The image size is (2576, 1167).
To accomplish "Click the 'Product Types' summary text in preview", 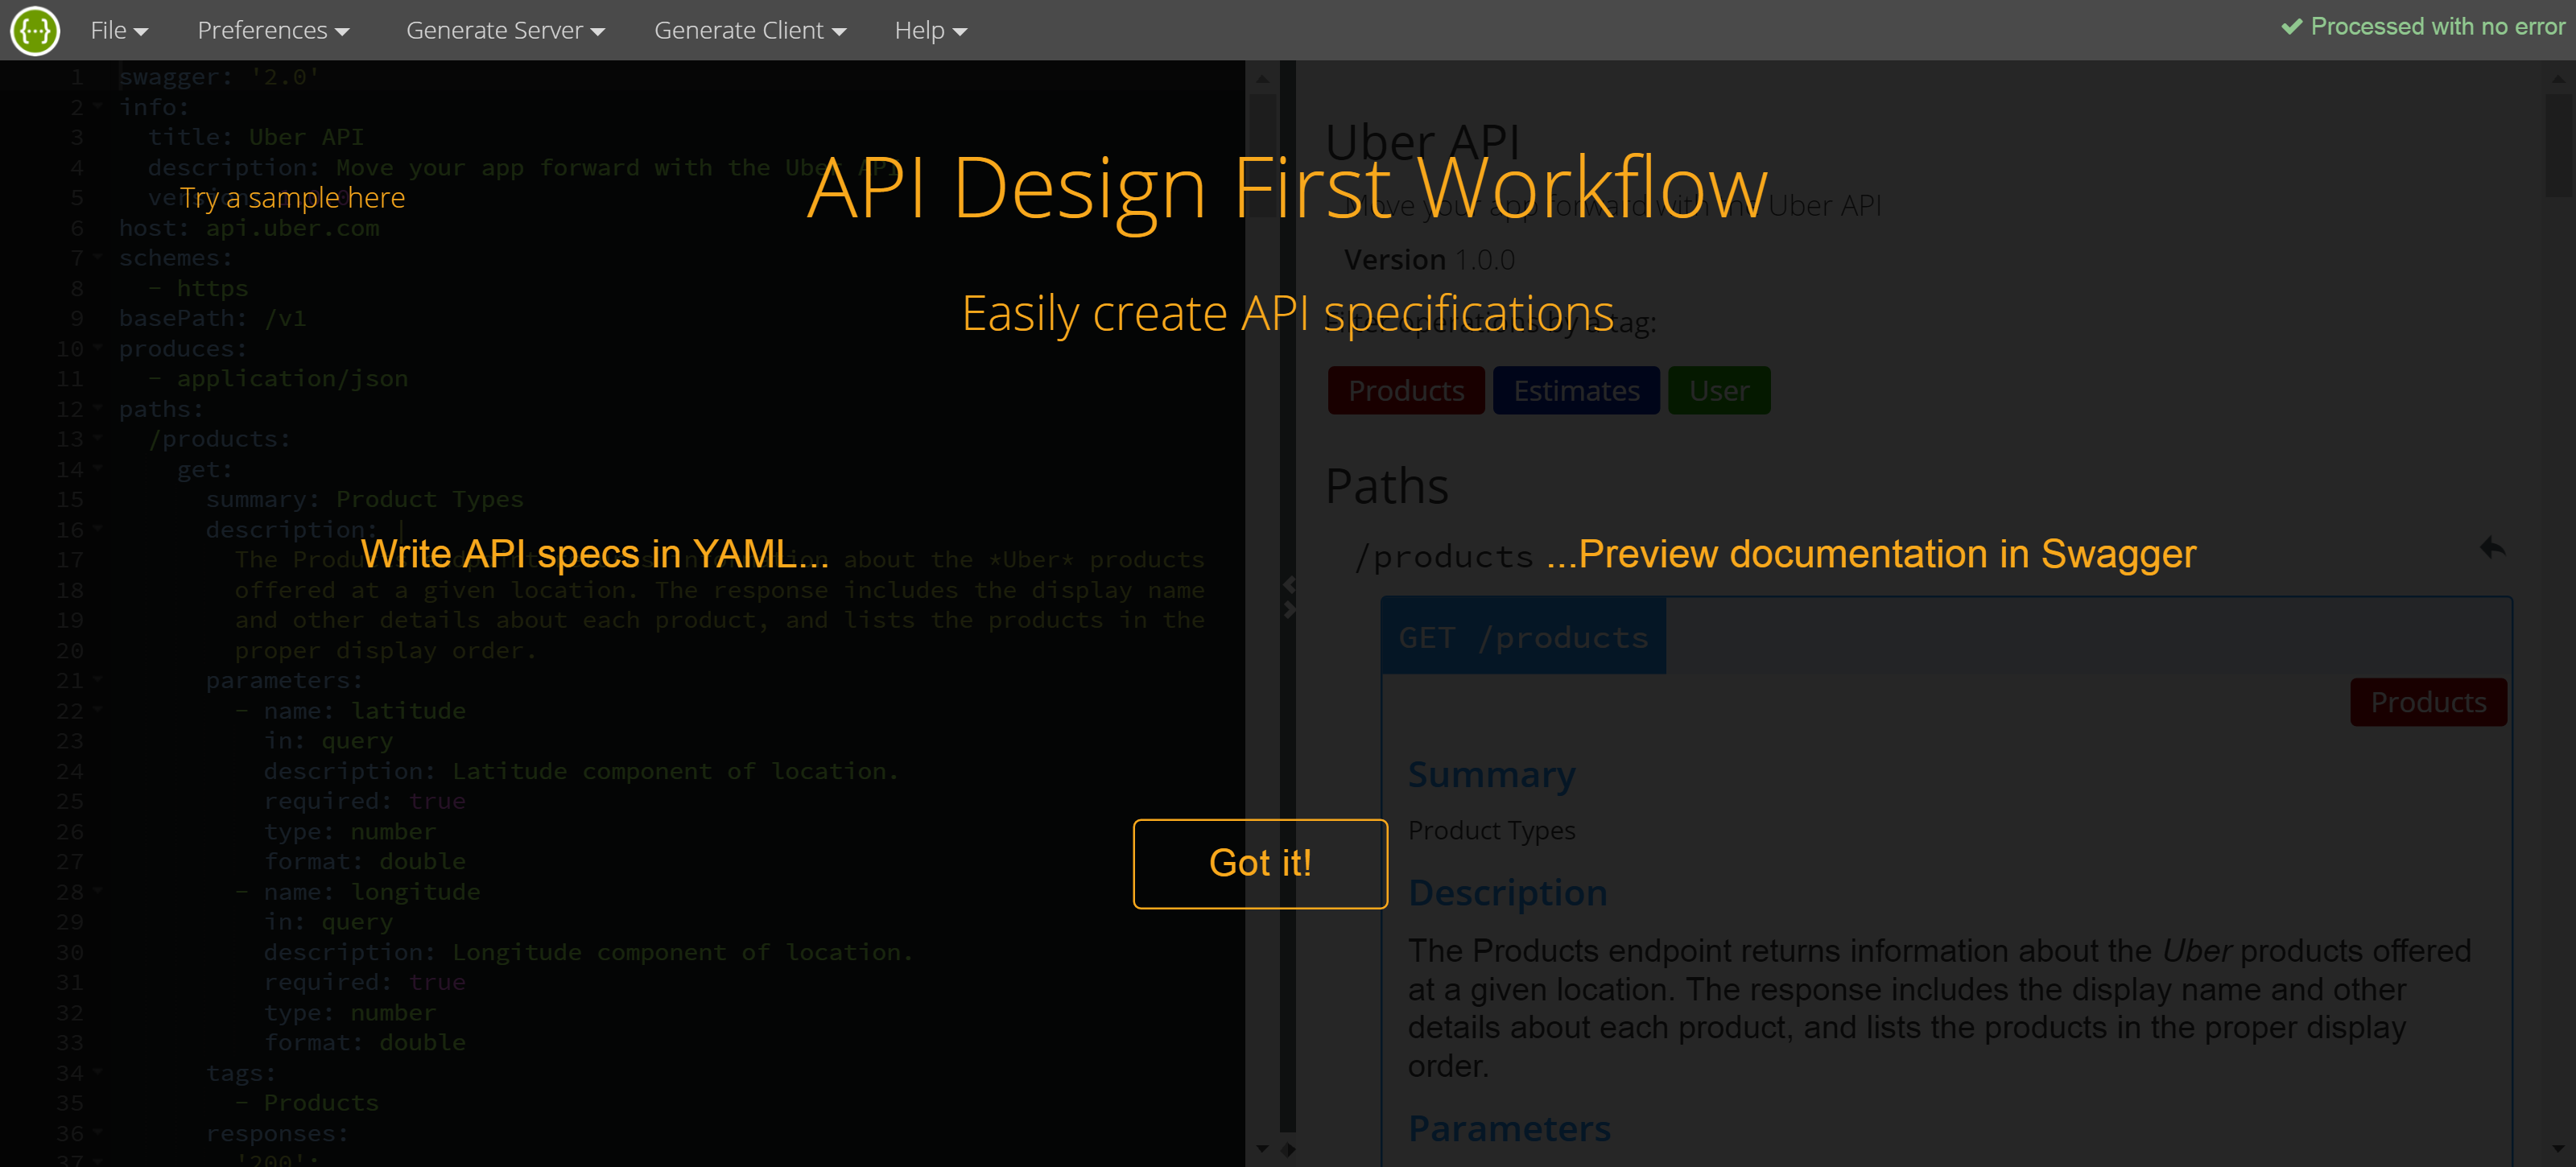I will [x=1491, y=830].
